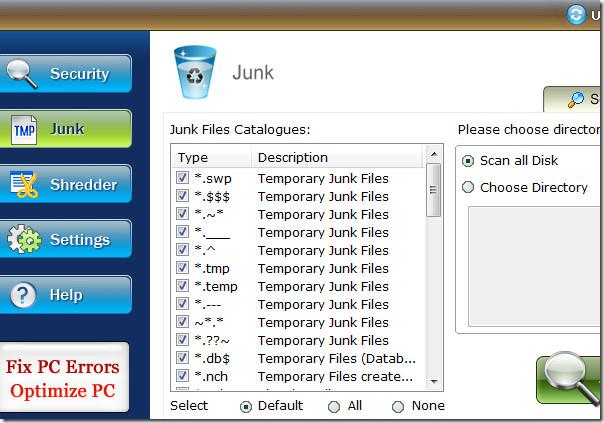Click the Security magnifier icon
This screenshot has height=423, width=604.
pyautogui.click(x=23, y=73)
